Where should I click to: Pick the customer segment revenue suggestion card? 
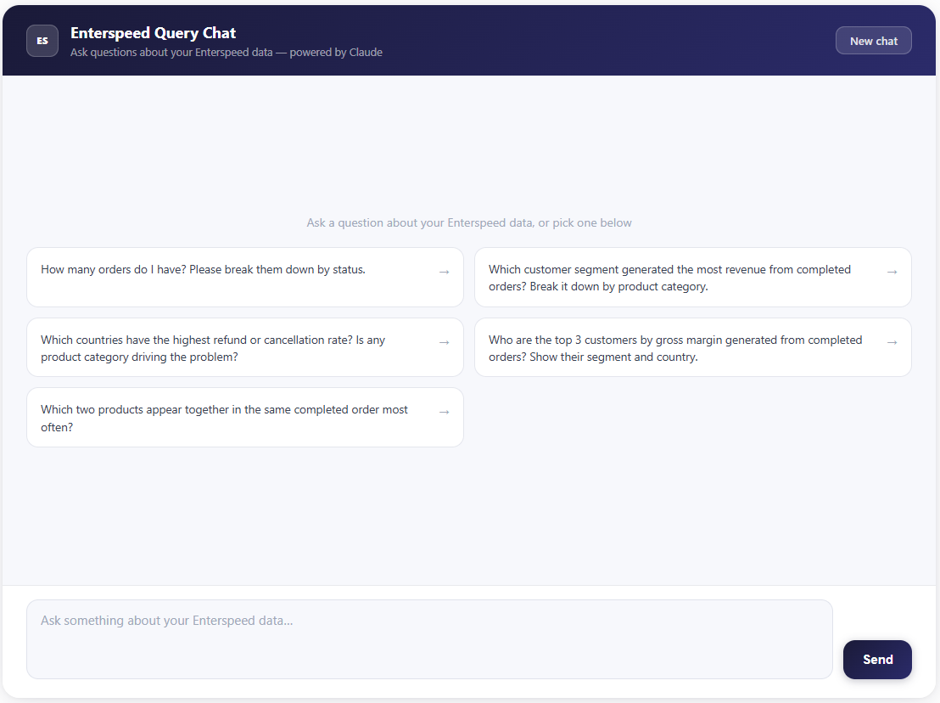pos(692,277)
